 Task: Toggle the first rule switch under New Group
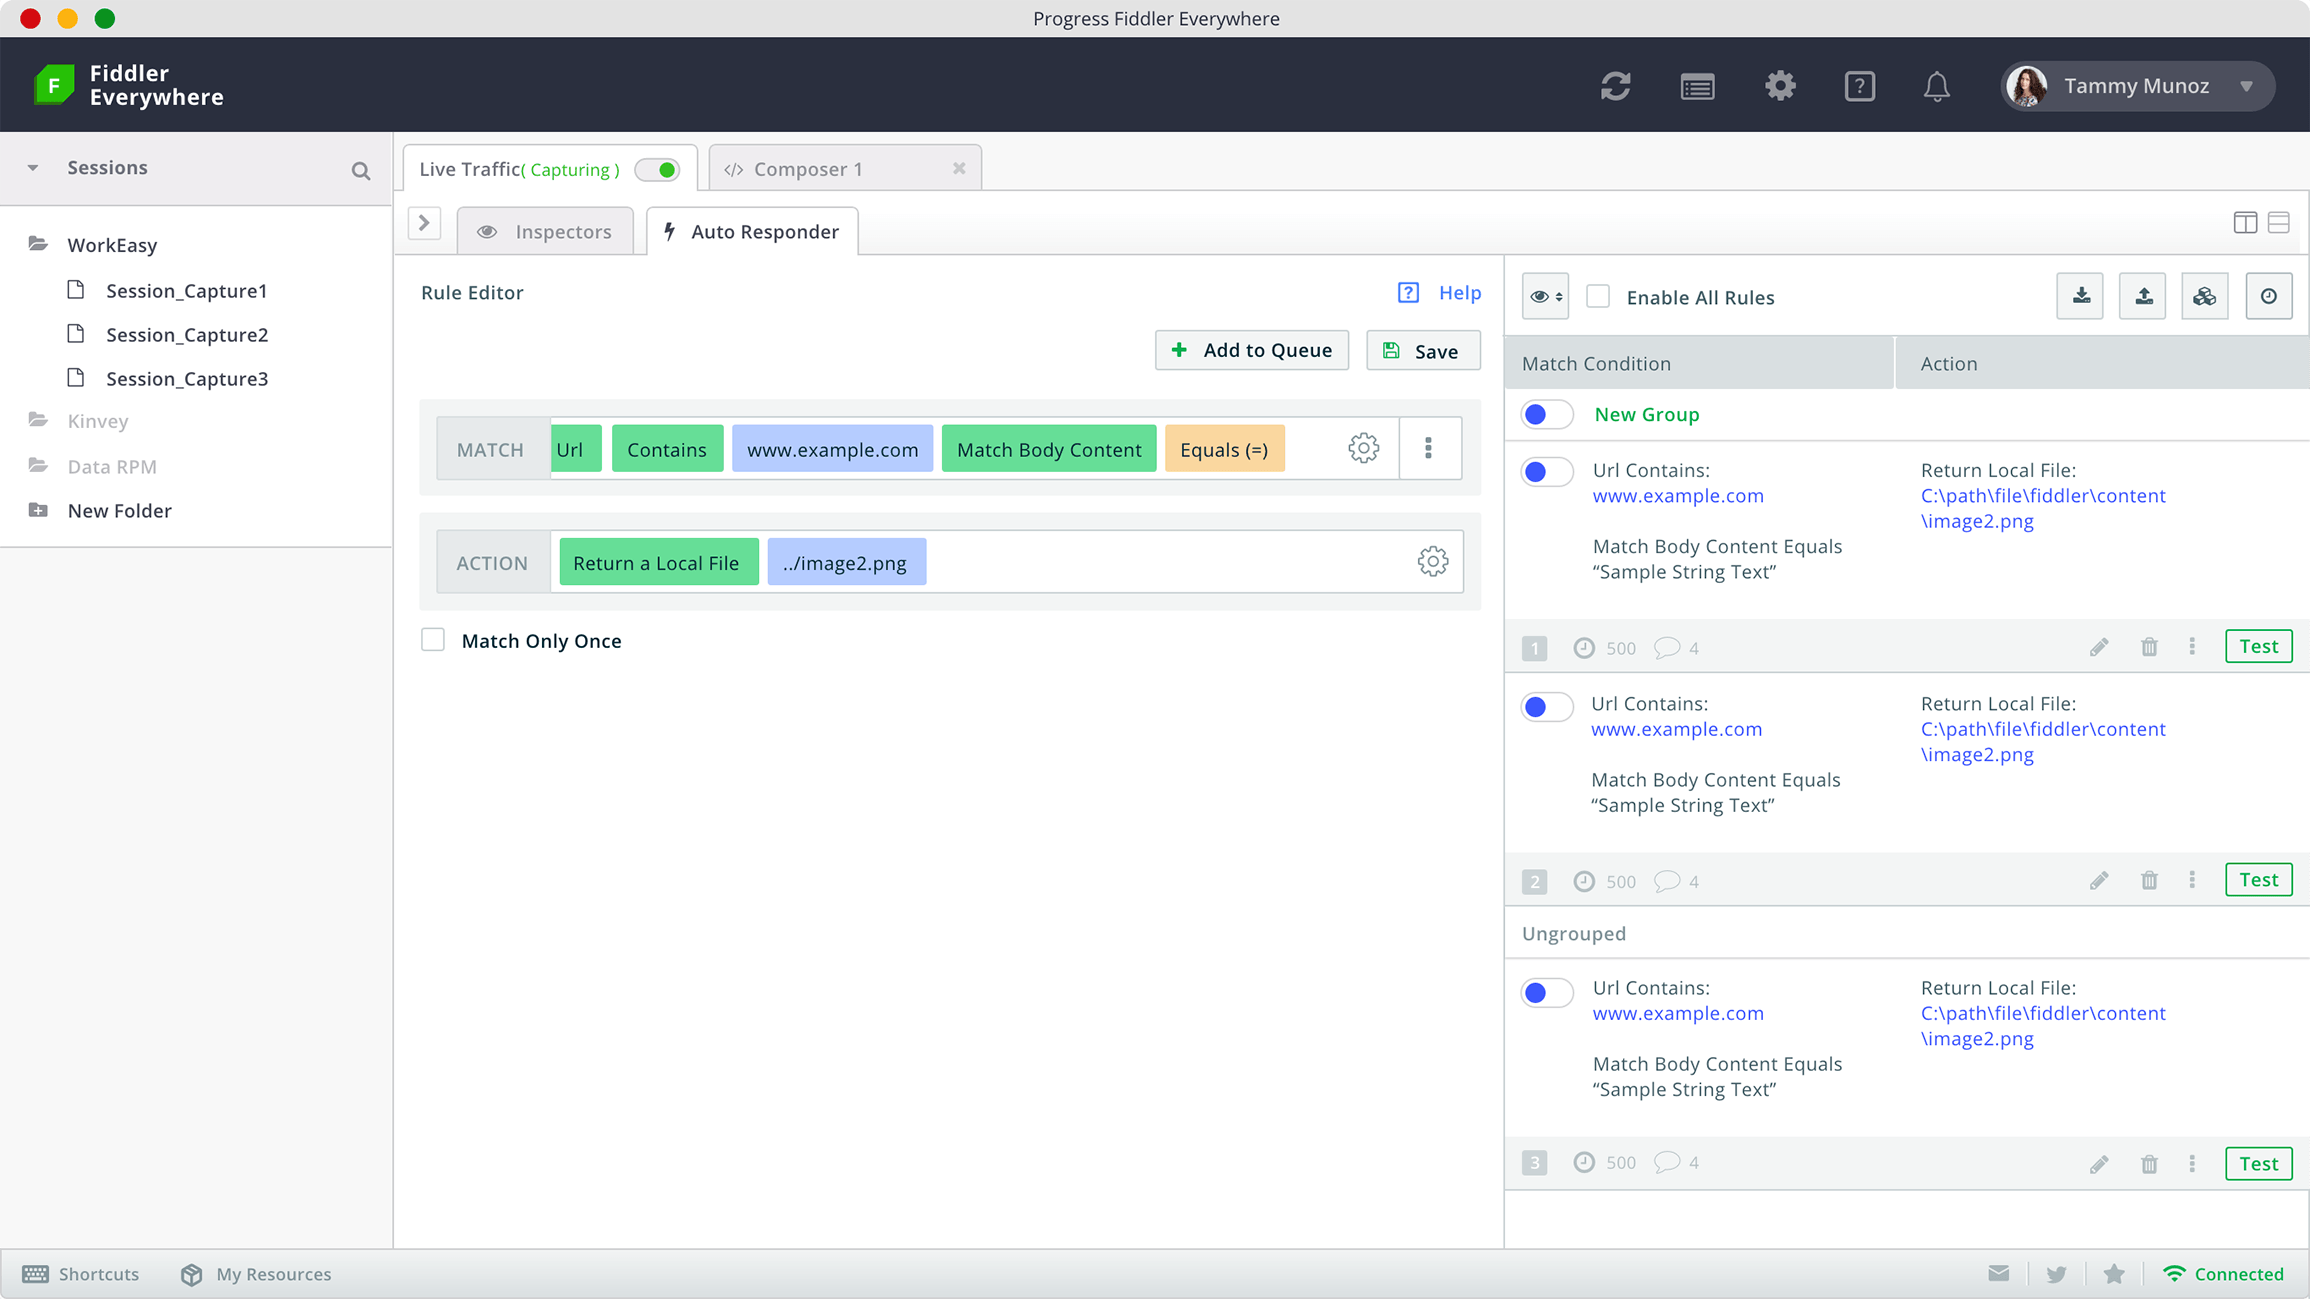click(1547, 471)
